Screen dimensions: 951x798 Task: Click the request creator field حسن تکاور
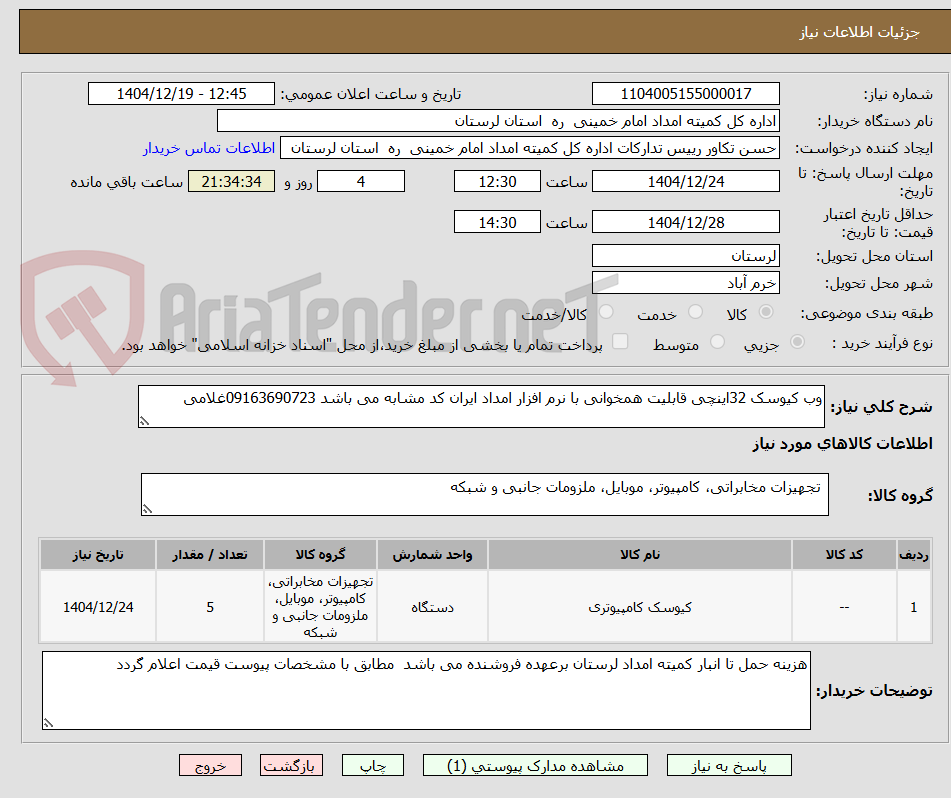[x=529, y=149]
